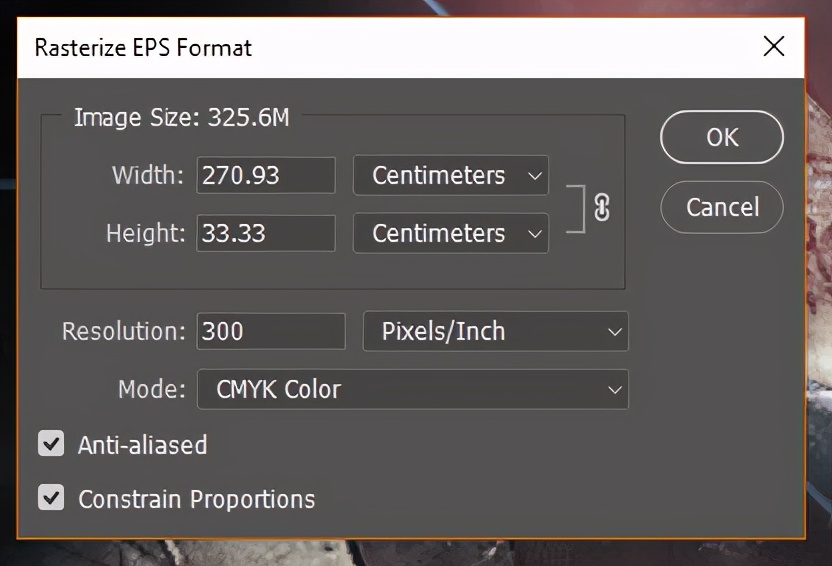832x566 pixels.
Task: Click the Height value field
Action: [266, 233]
